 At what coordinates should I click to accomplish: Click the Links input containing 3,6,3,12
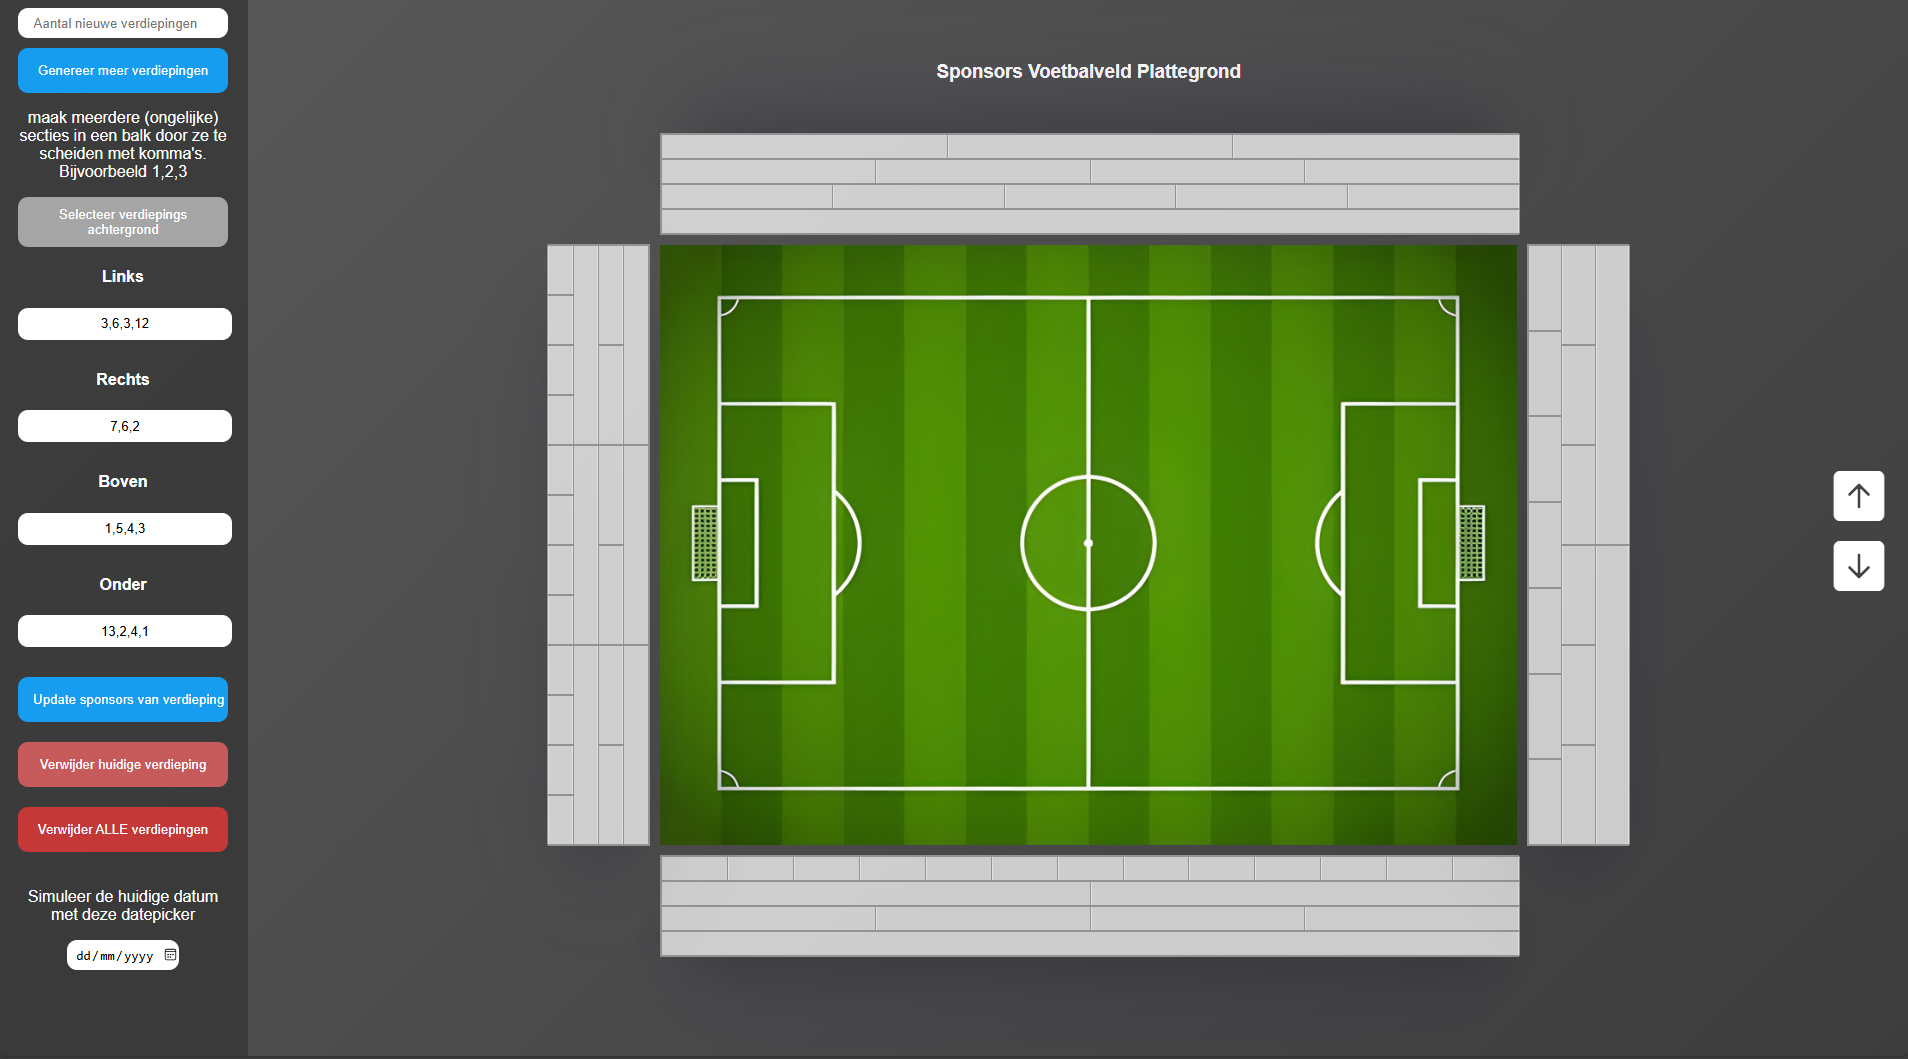coord(125,324)
